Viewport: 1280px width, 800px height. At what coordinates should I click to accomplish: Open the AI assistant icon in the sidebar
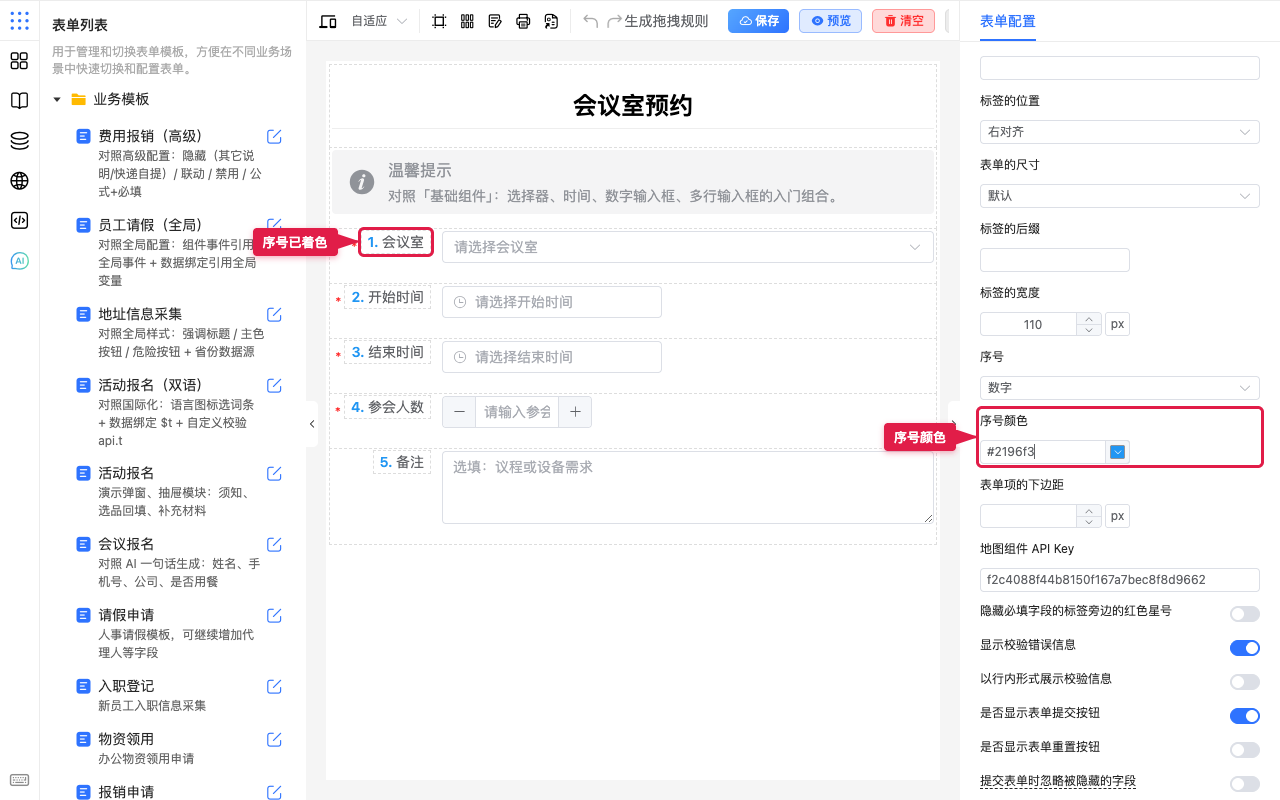(19, 261)
